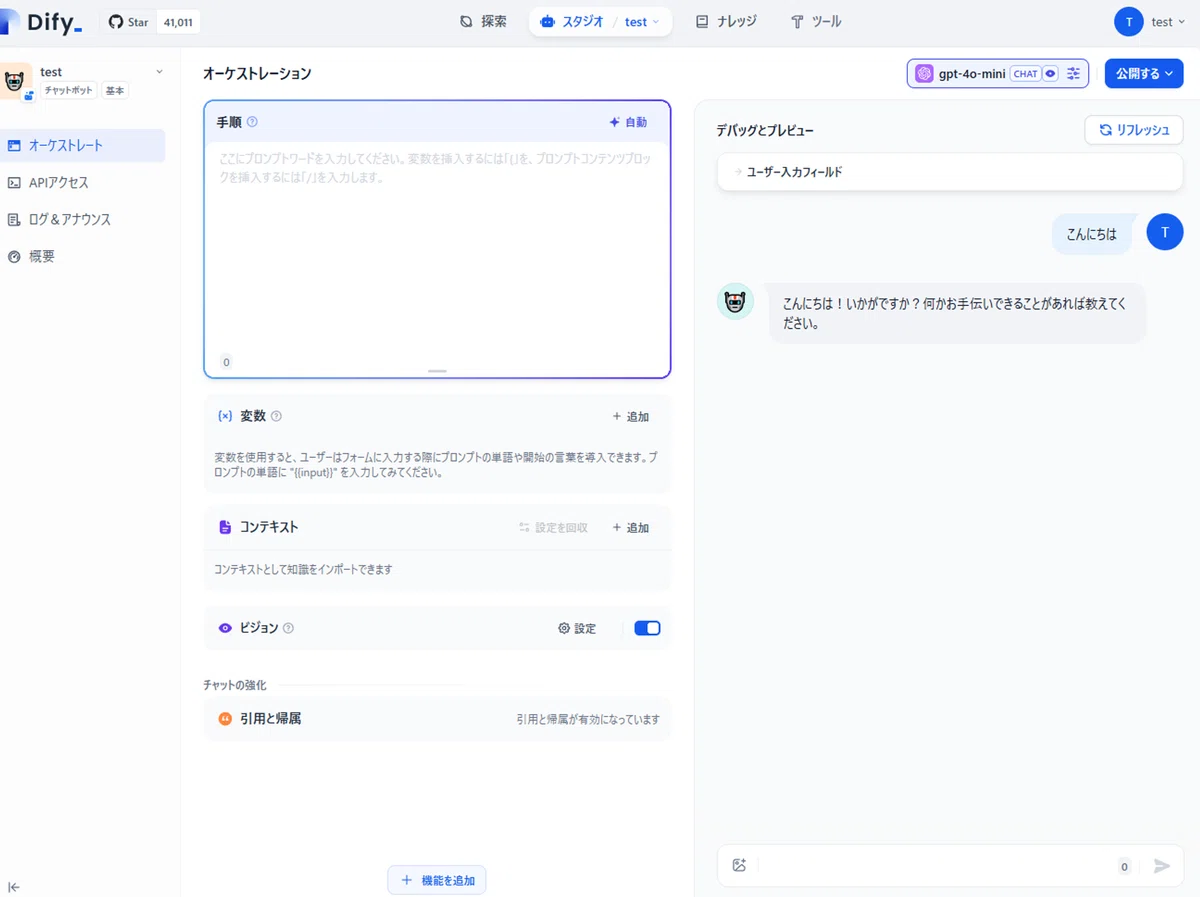Select オーケストレート in the sidebar
The width and height of the screenshot is (1200, 897).
[82, 145]
